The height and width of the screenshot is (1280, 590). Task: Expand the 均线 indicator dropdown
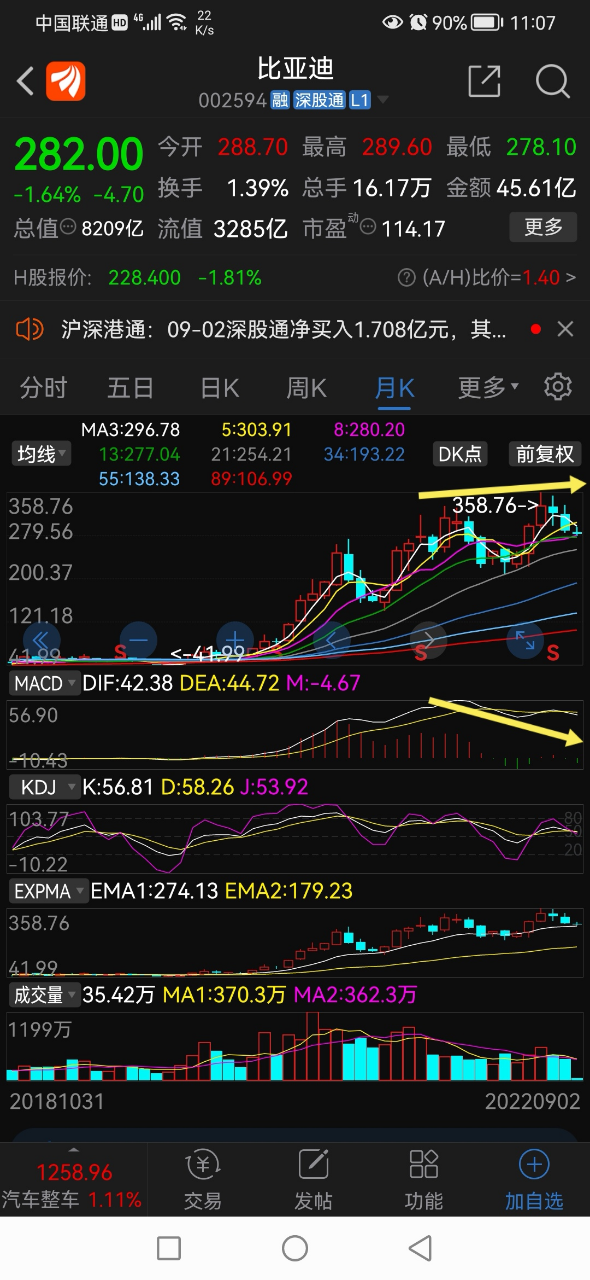pyautogui.click(x=42, y=454)
